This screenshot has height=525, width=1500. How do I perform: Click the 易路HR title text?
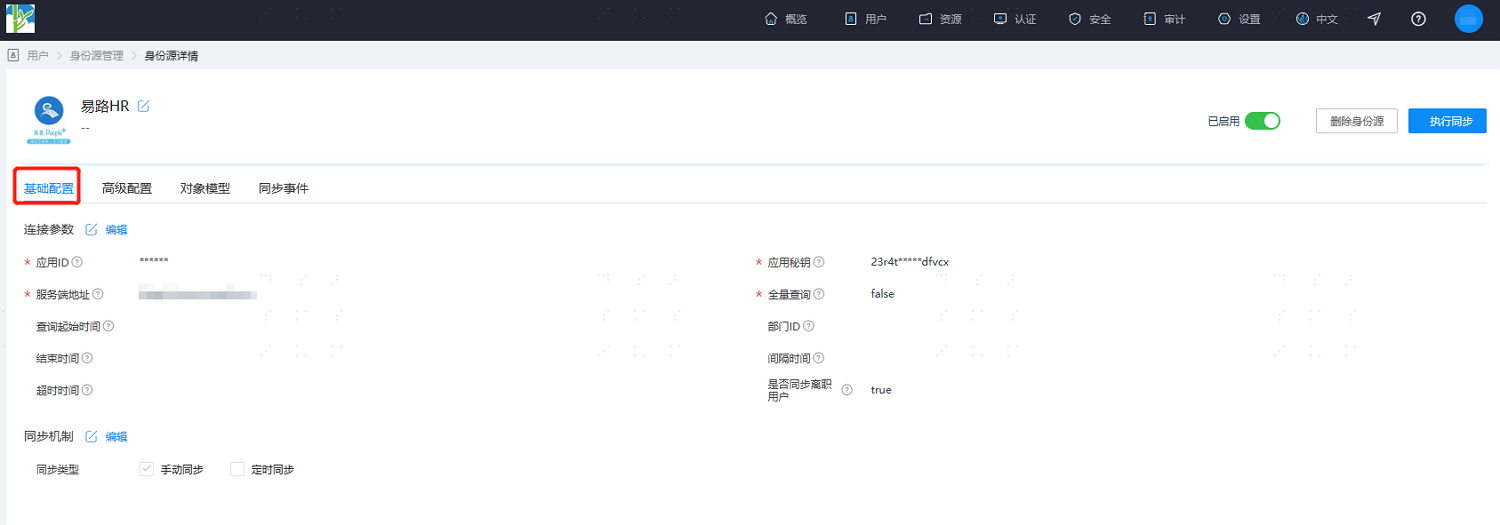(x=105, y=106)
